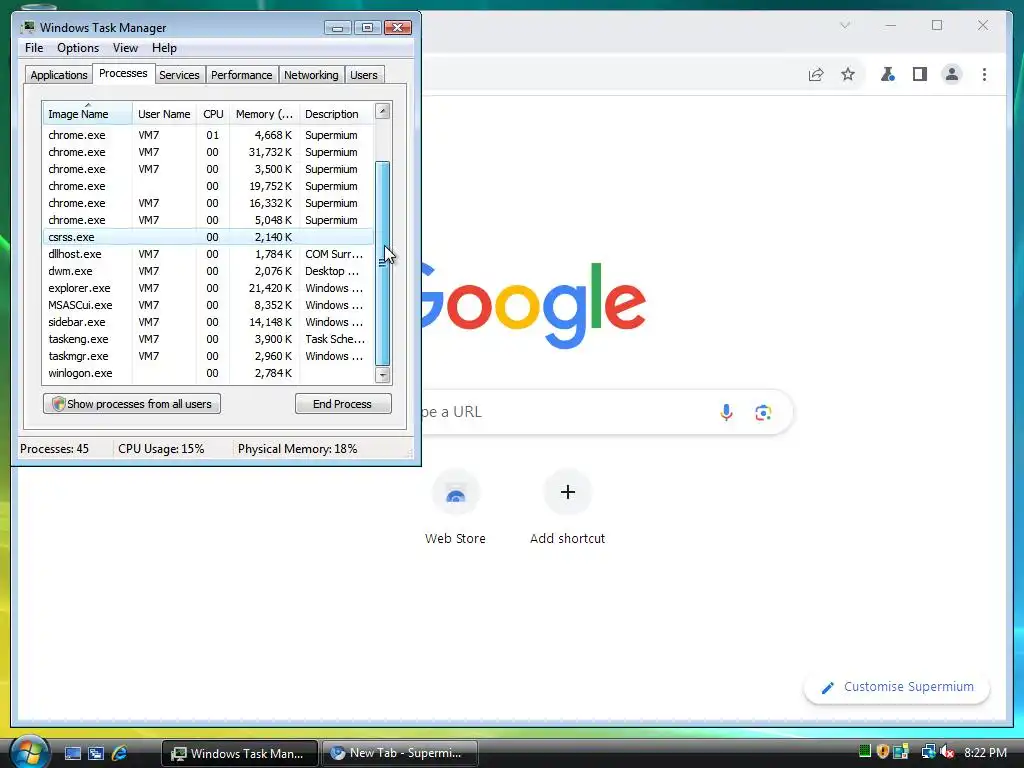Click the process list scroll down arrow
The image size is (1024, 768).
(x=383, y=375)
